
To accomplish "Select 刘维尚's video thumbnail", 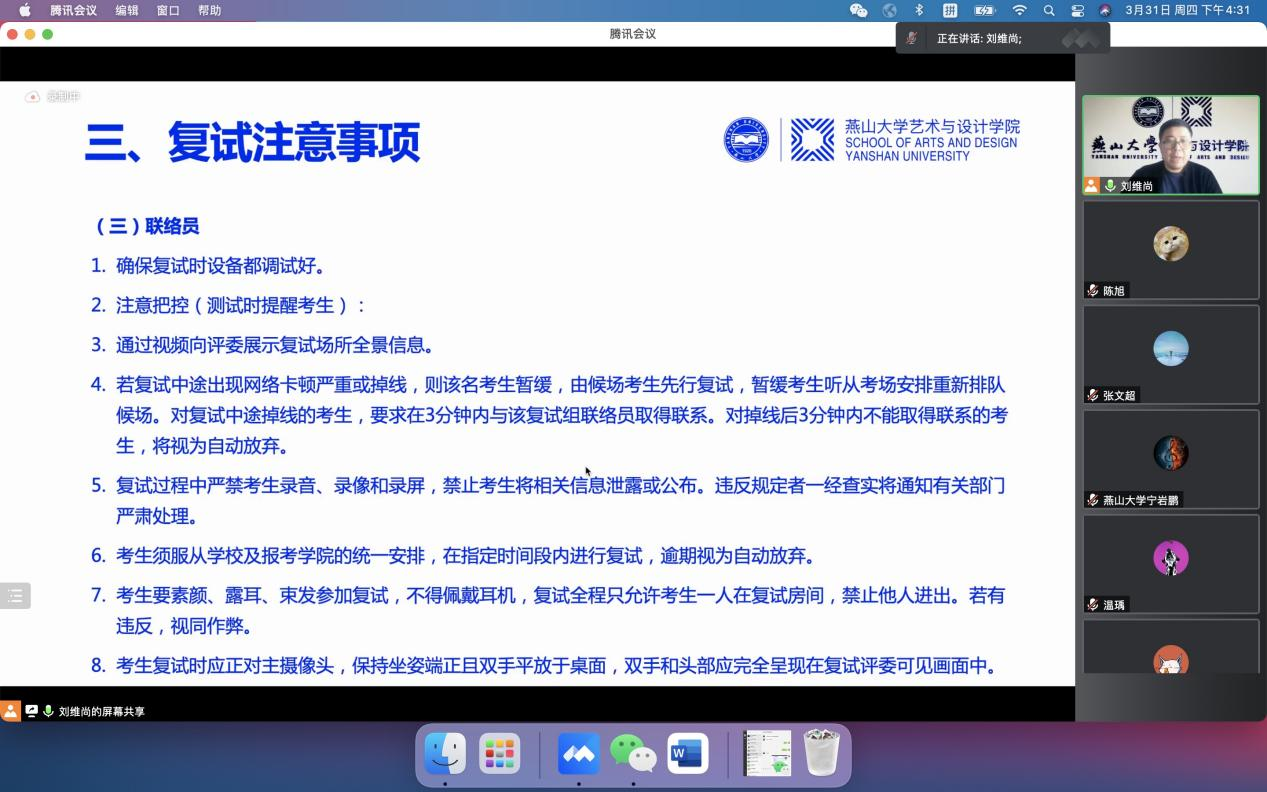I will [1170, 144].
